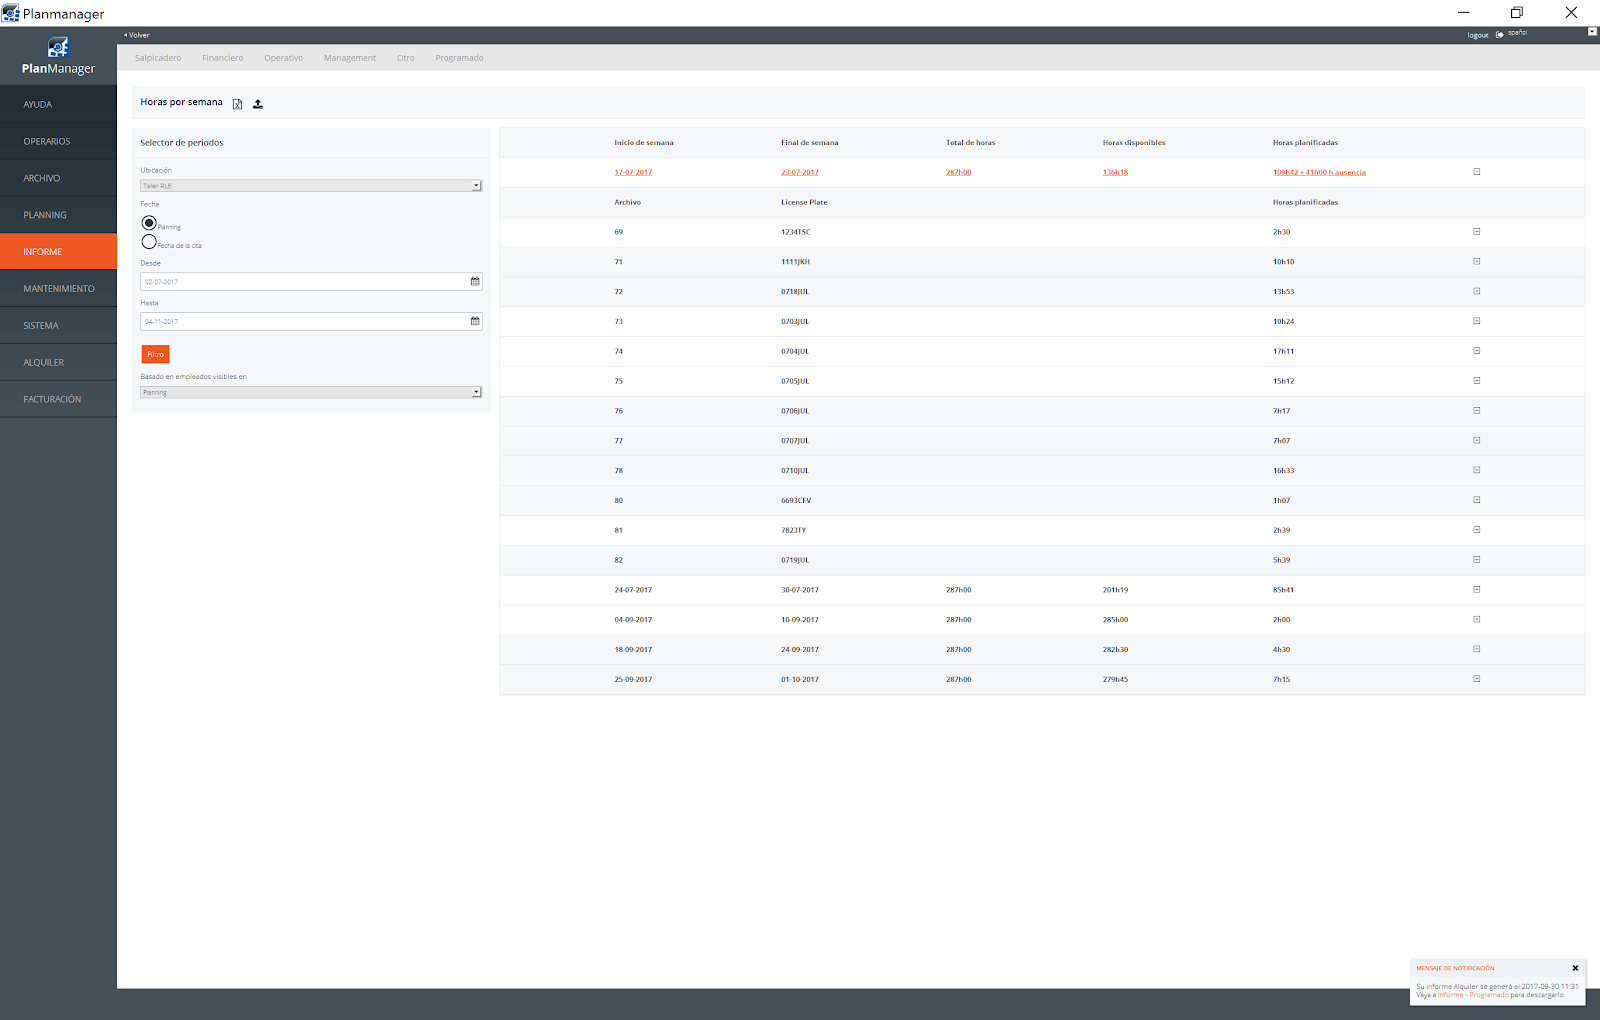
Task: Click the logout link
Action: point(1478,35)
